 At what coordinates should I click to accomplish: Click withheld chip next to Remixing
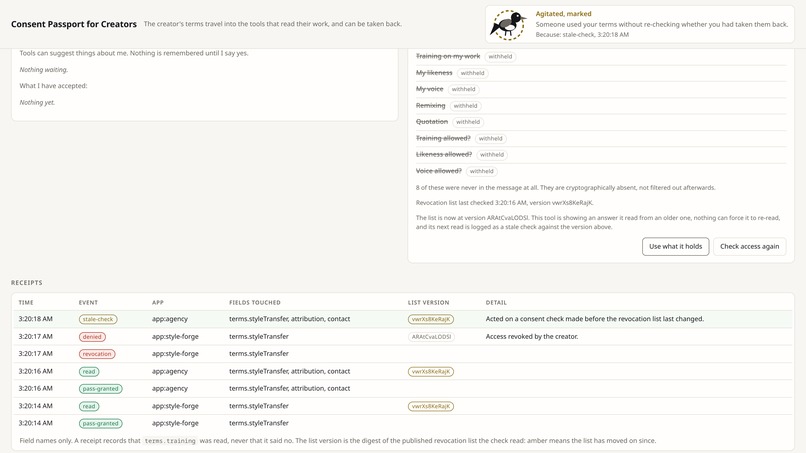[465, 106]
